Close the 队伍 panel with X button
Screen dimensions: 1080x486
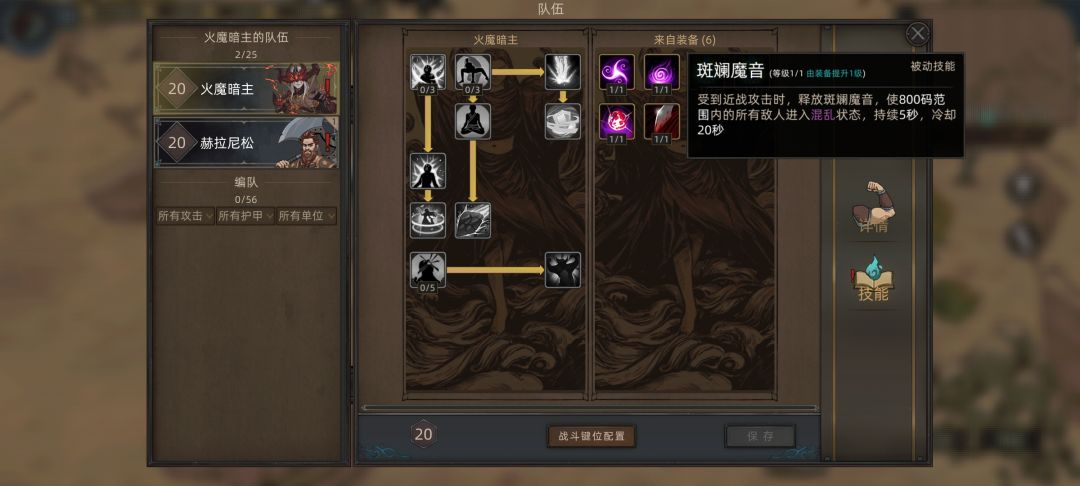click(917, 34)
